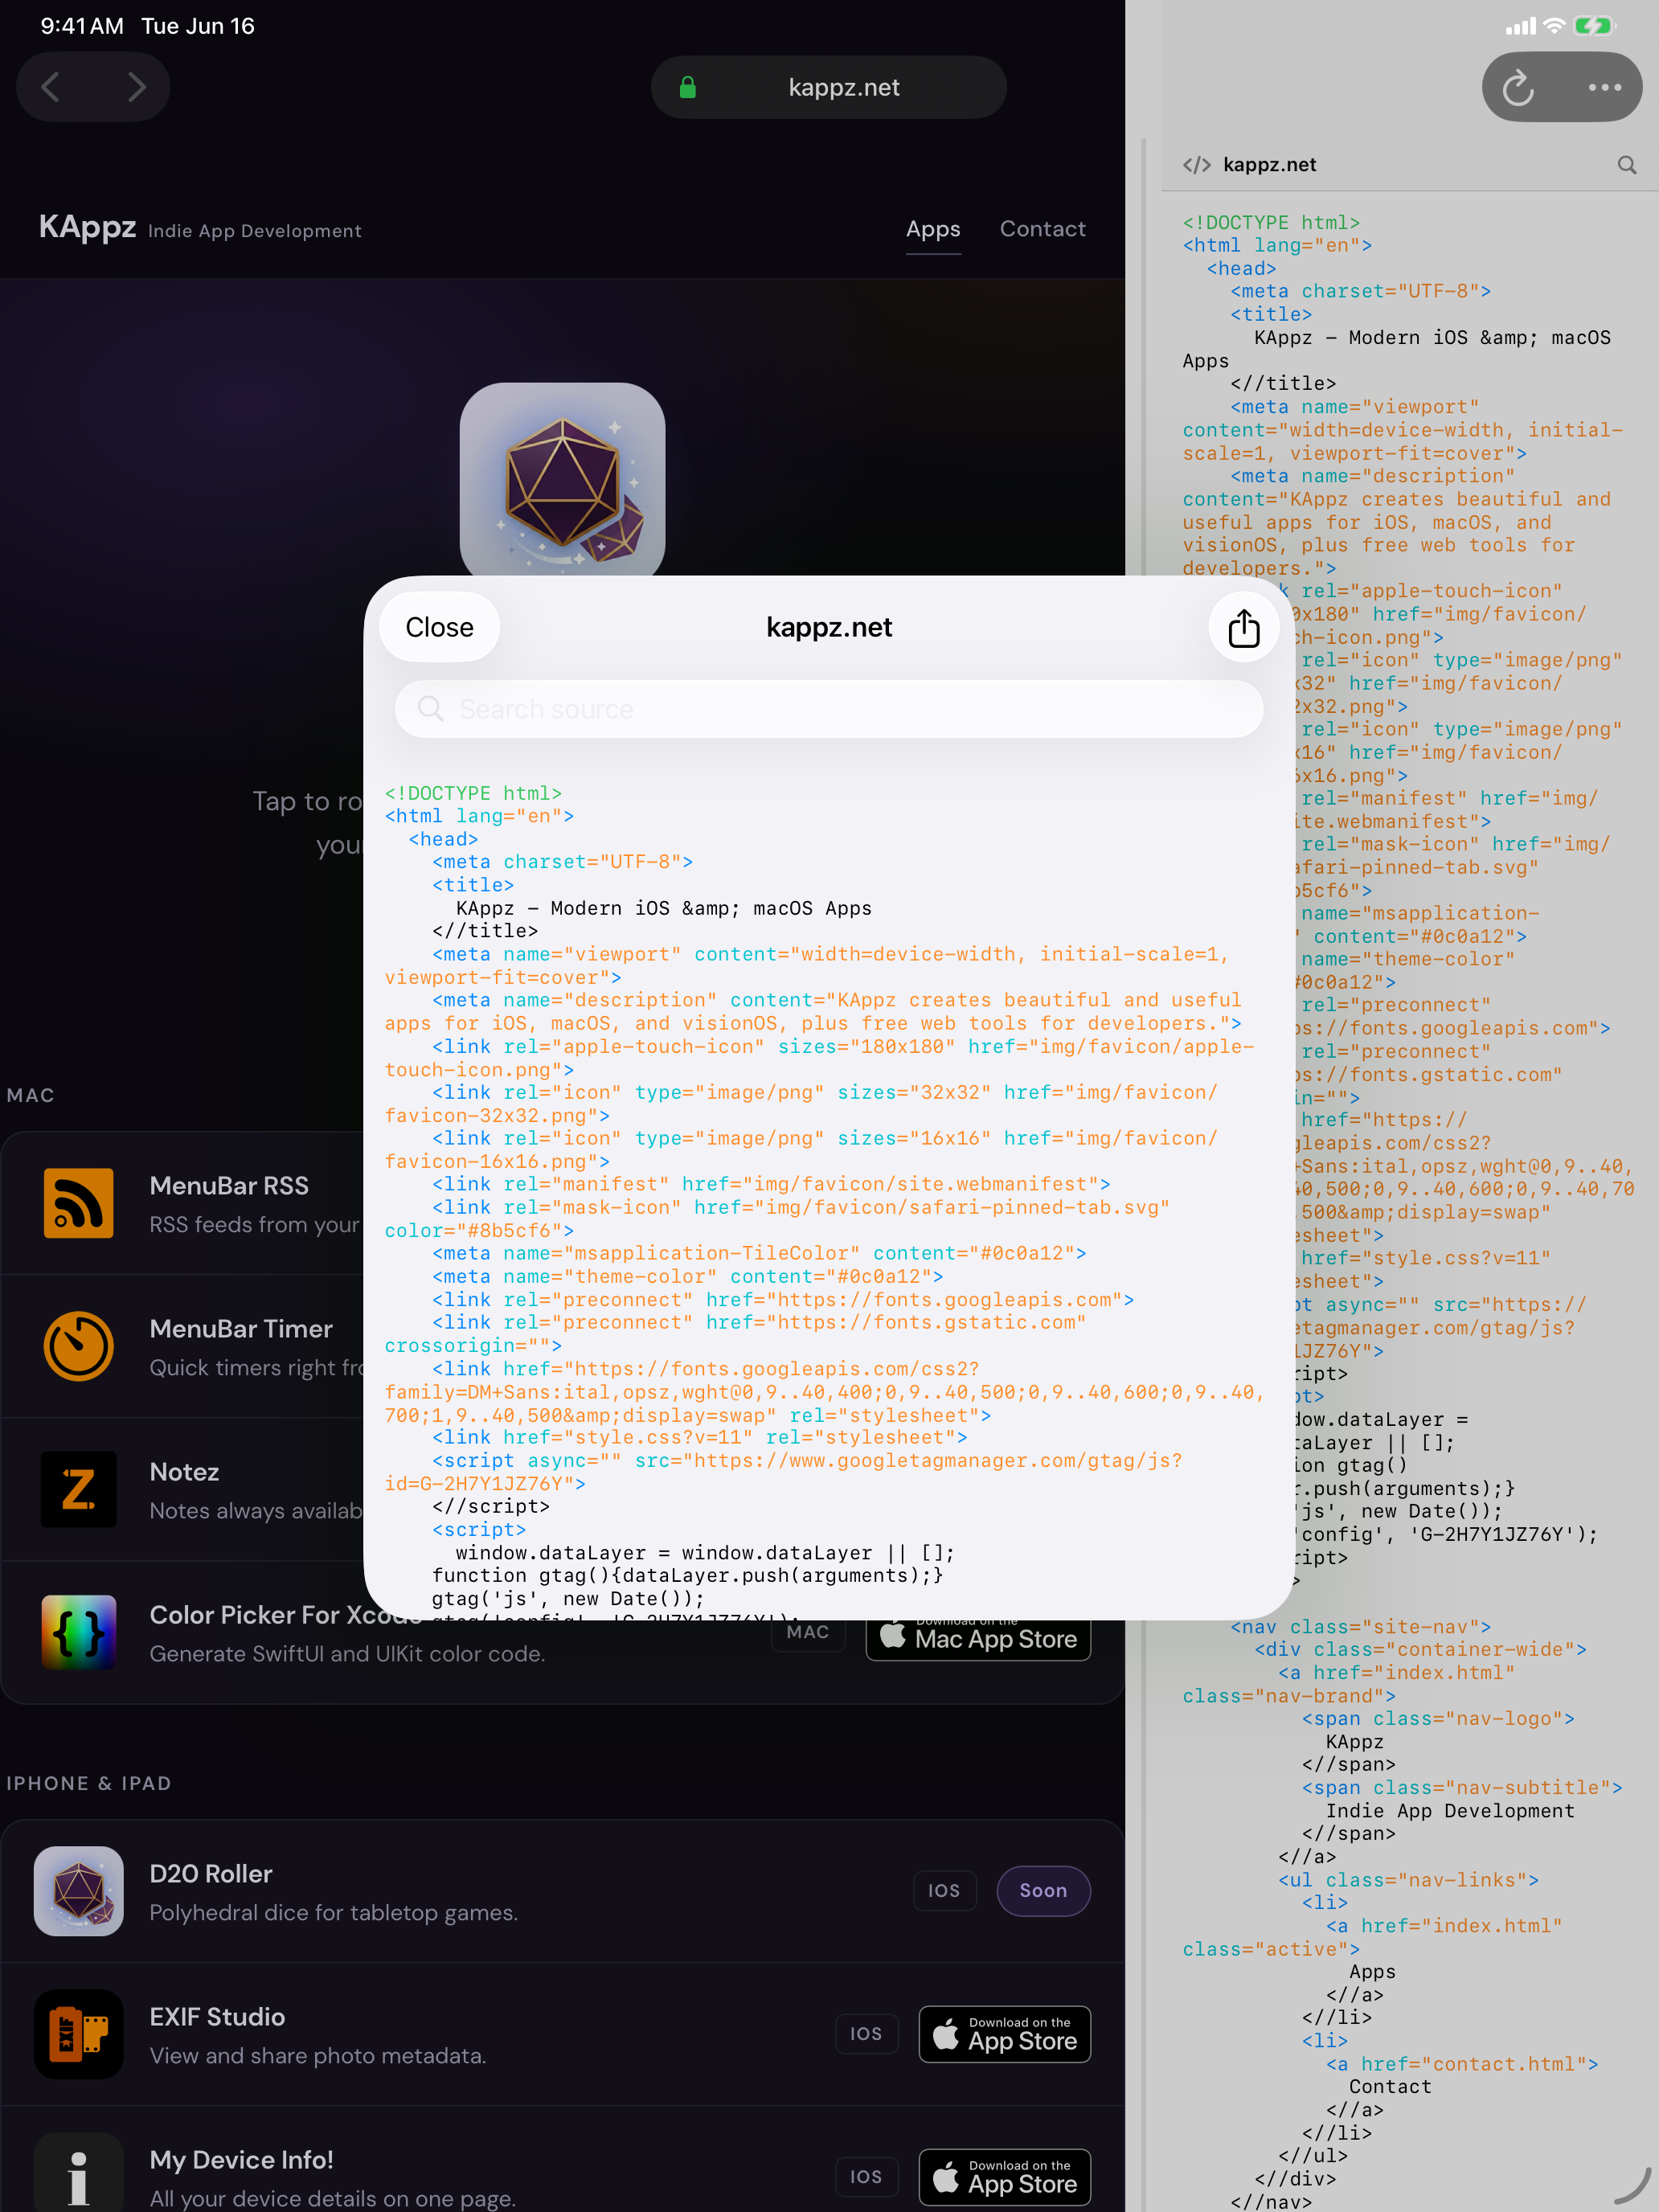The height and width of the screenshot is (2212, 1659).
Task: Open App Store badge for My Device Info
Action: 1005,2177
